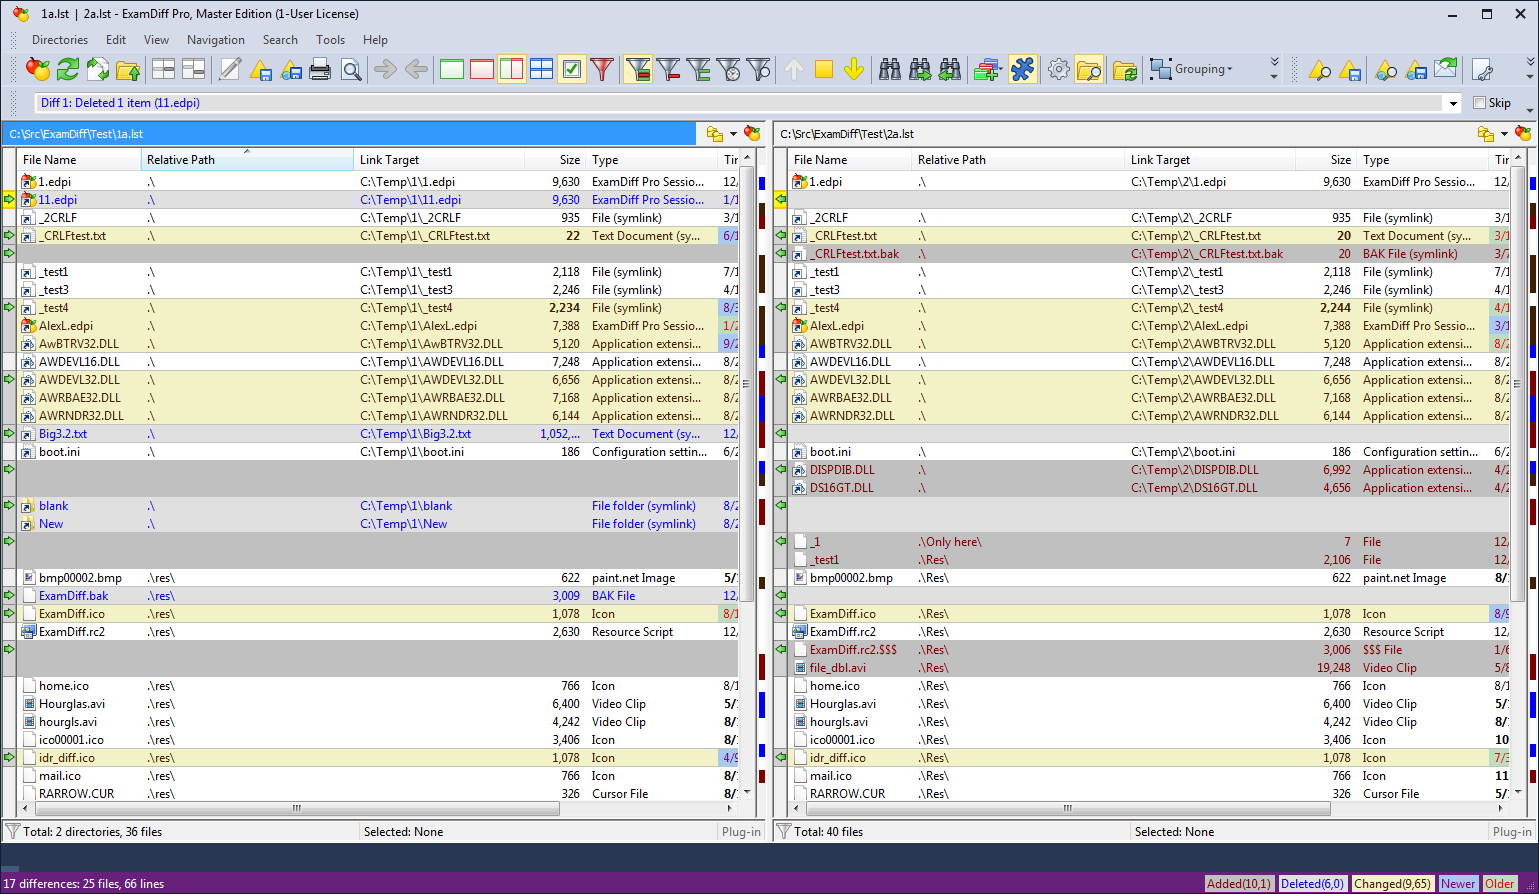1539x894 pixels.
Task: Click the stacked folders with green plus icon
Action: tap(987, 69)
